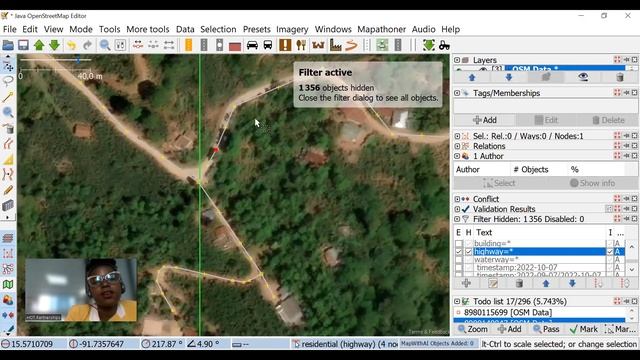Collapse the Filter Hidden panel
Image resolution: width=640 pixels, height=360 pixels.
(457, 219)
